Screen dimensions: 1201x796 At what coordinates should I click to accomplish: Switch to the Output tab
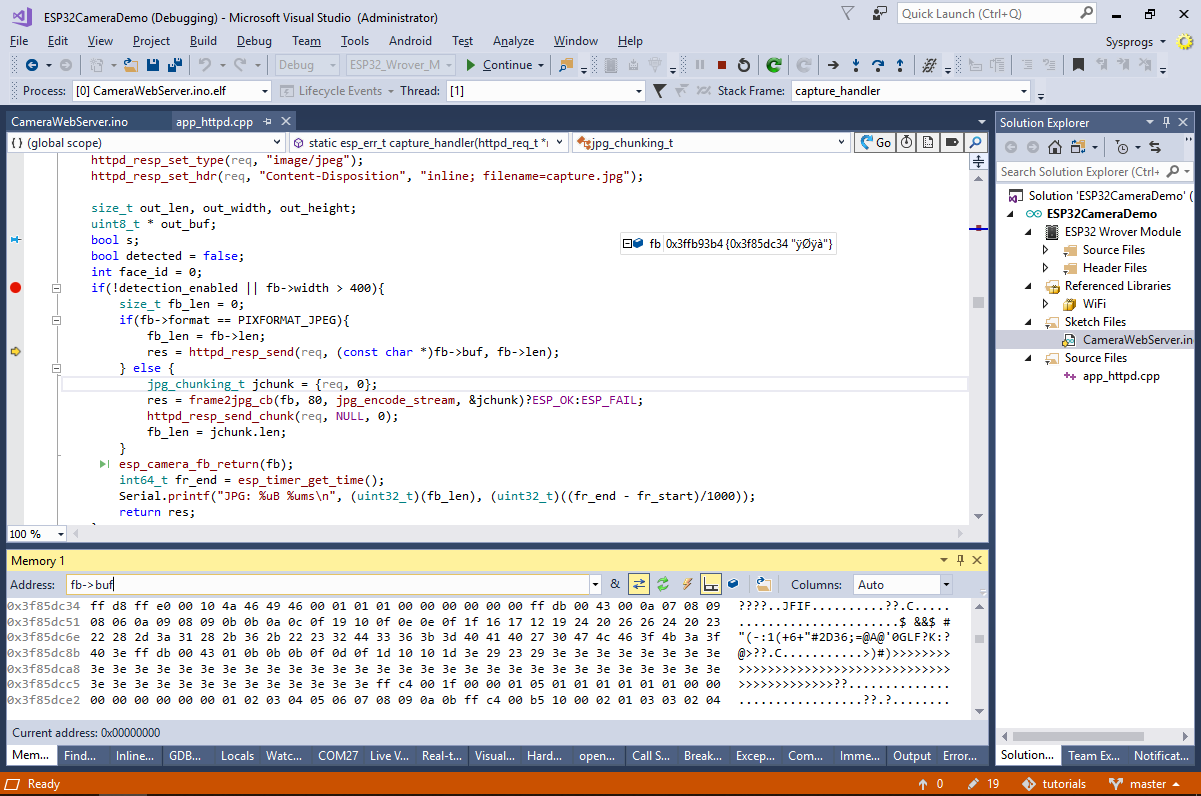pos(912,756)
